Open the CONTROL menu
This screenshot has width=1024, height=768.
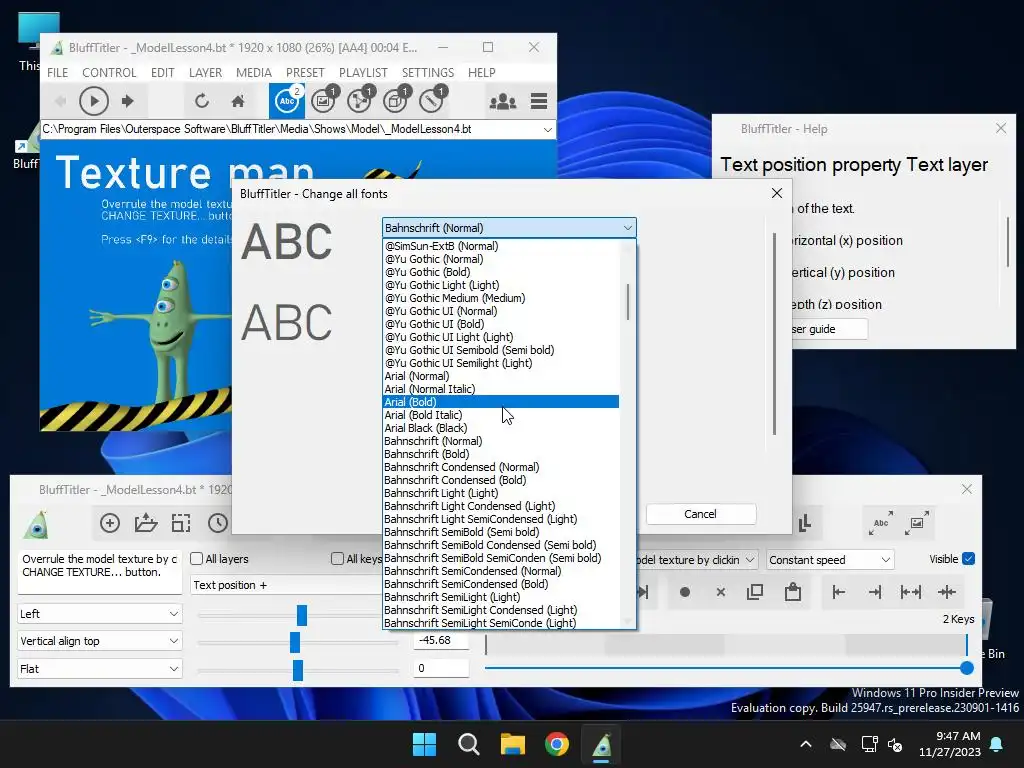point(109,72)
